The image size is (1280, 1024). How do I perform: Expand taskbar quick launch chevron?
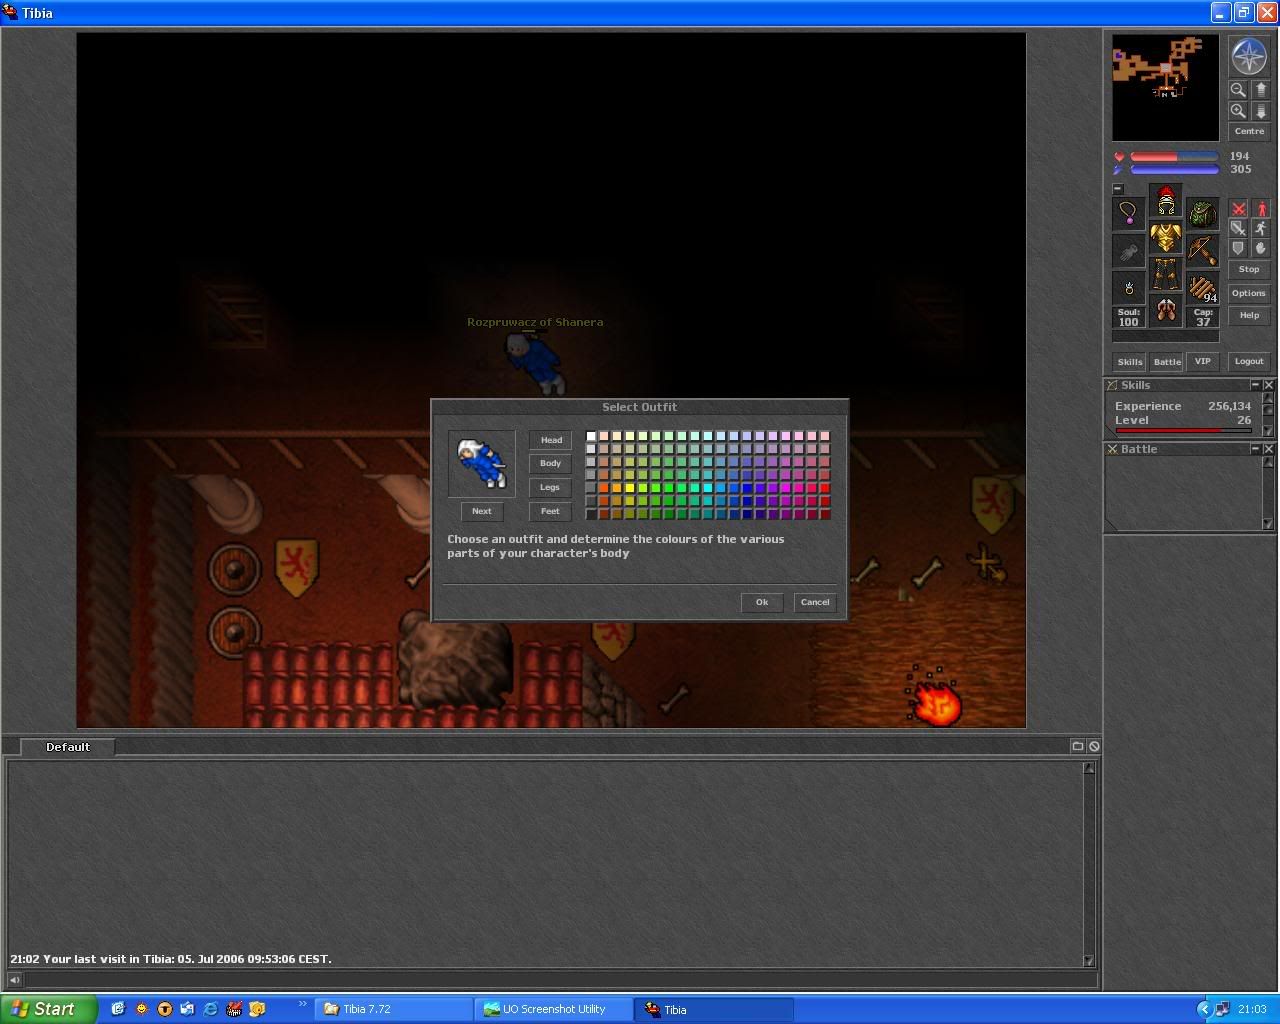coord(303,1004)
